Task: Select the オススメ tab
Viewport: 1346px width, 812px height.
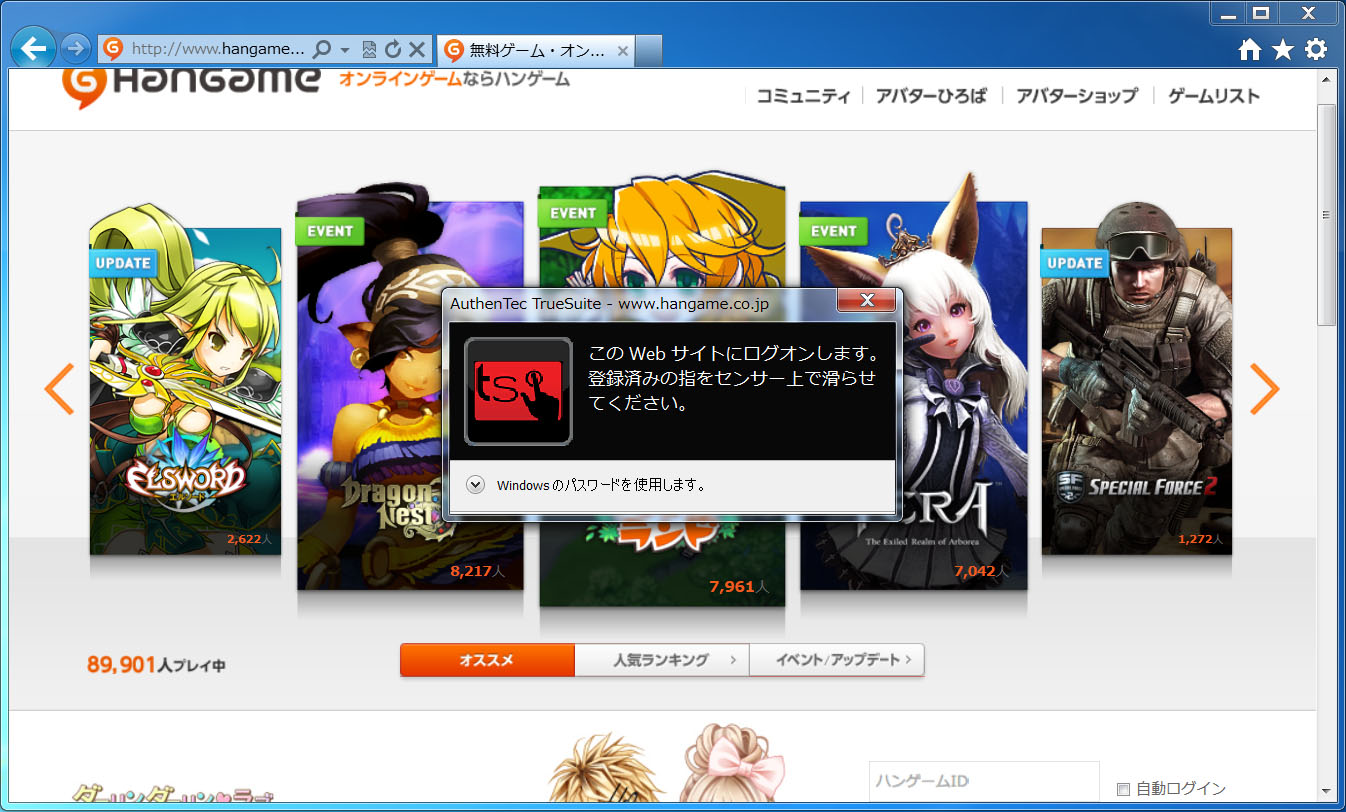Action: [487, 660]
